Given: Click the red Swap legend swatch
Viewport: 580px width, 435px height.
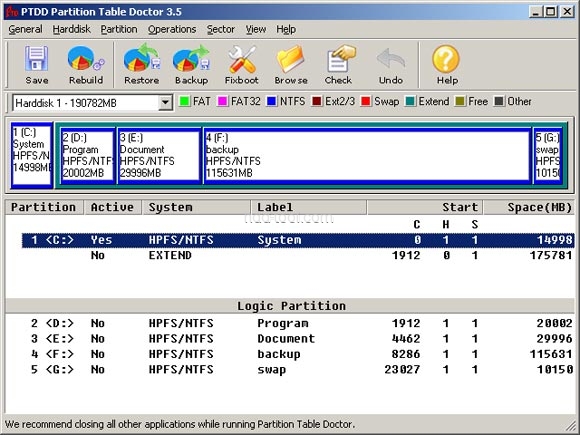Looking at the screenshot, I should (366, 101).
